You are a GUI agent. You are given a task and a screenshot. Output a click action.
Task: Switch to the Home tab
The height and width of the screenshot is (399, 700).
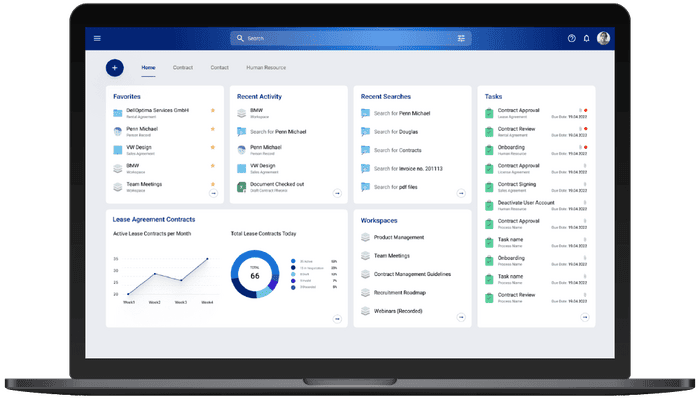(x=148, y=68)
